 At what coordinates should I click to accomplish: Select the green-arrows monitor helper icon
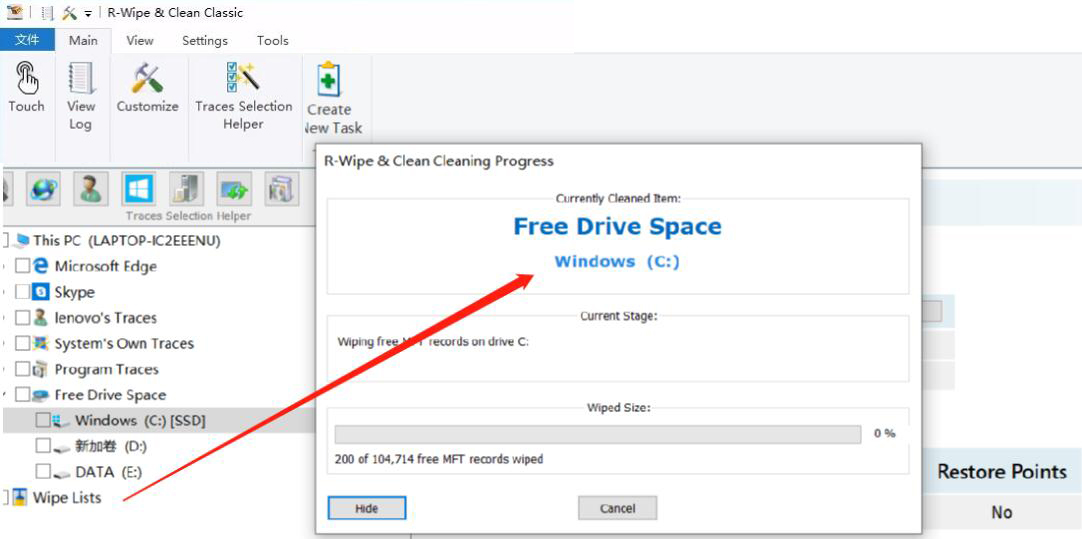(234, 188)
